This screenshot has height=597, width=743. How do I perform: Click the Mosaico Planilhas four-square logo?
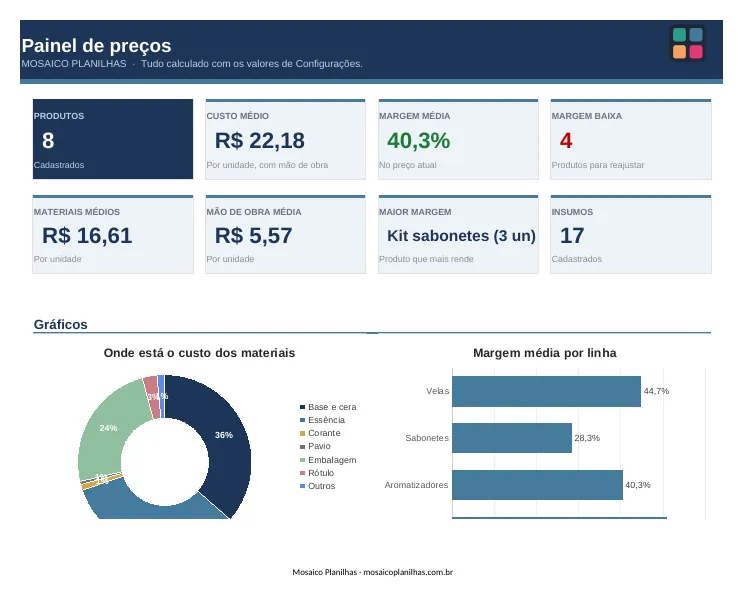point(688,43)
